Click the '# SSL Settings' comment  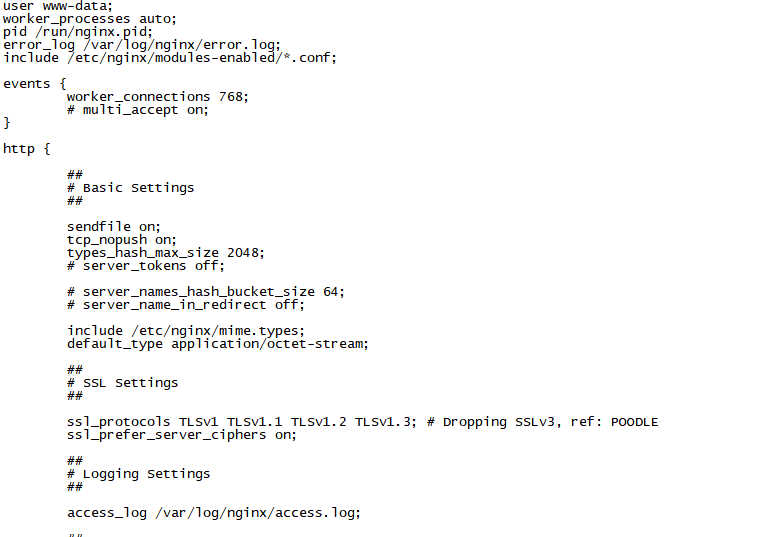coord(122,383)
